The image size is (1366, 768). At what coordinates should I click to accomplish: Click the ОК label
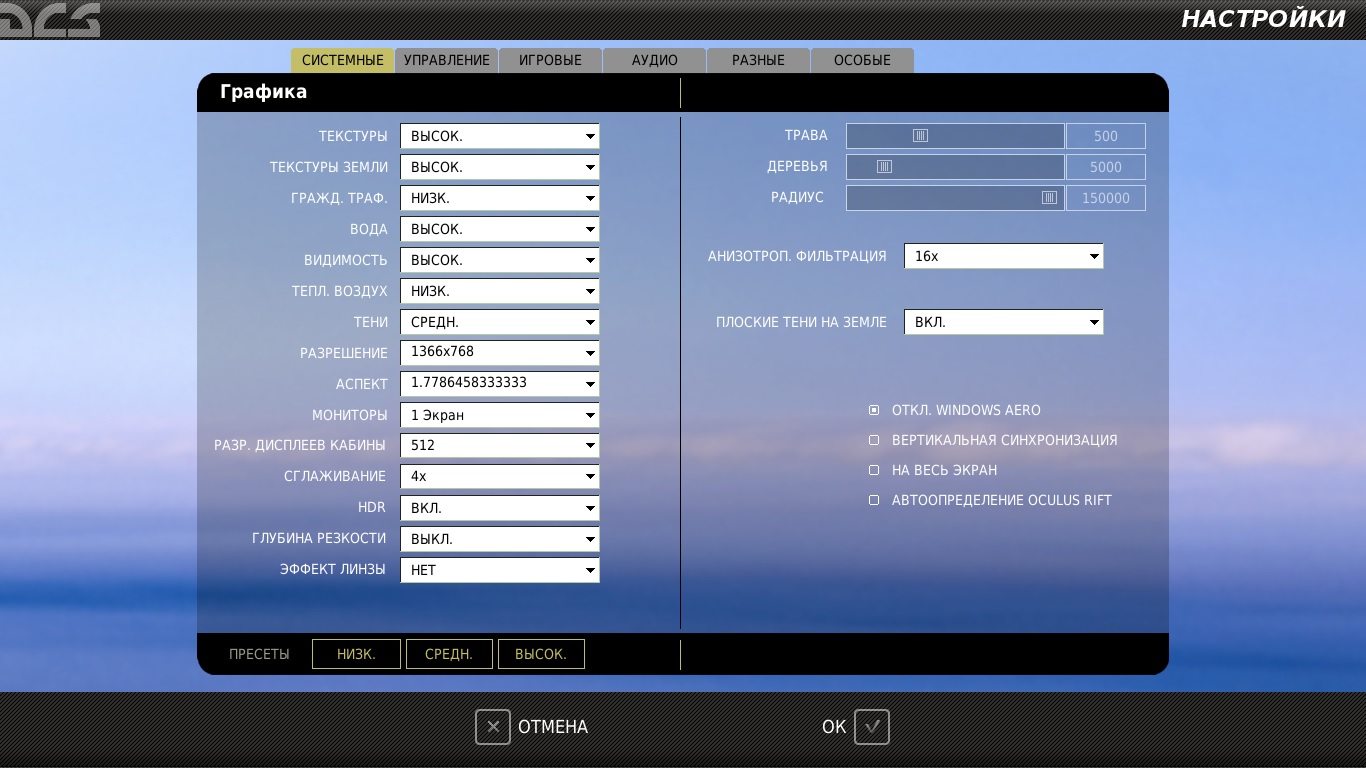pyautogui.click(x=834, y=727)
